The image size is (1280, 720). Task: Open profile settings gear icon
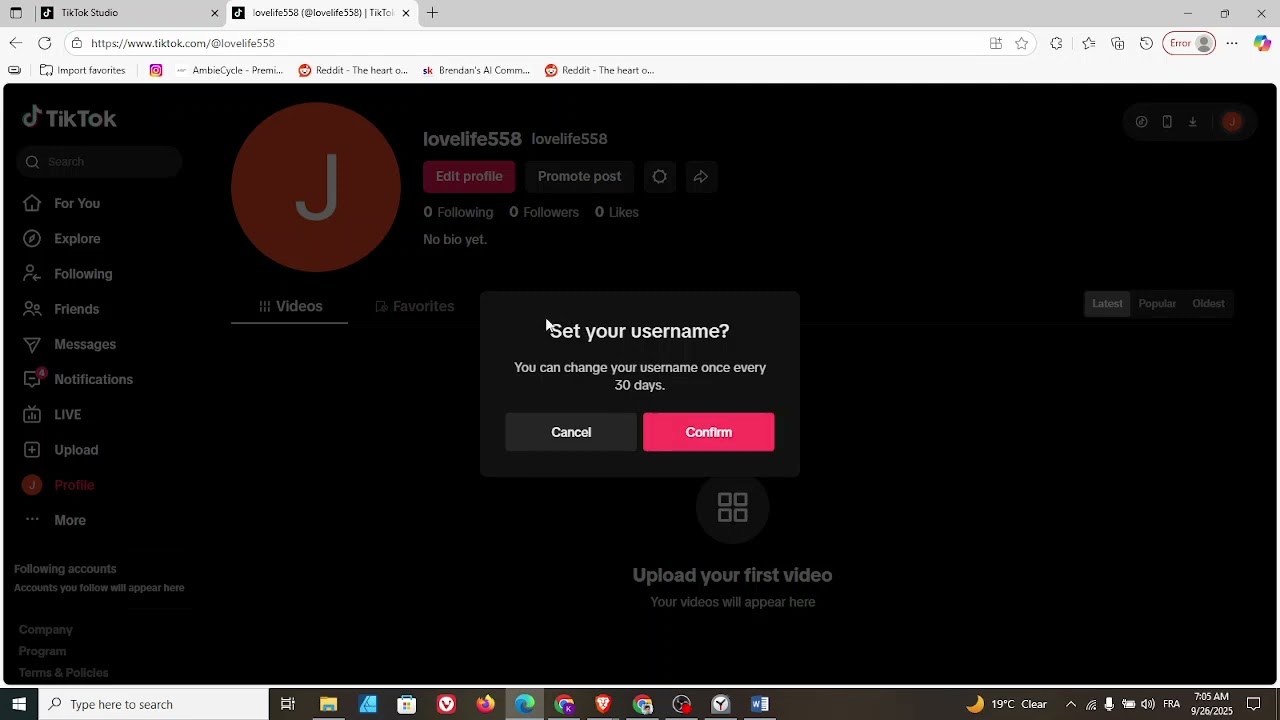coord(659,176)
